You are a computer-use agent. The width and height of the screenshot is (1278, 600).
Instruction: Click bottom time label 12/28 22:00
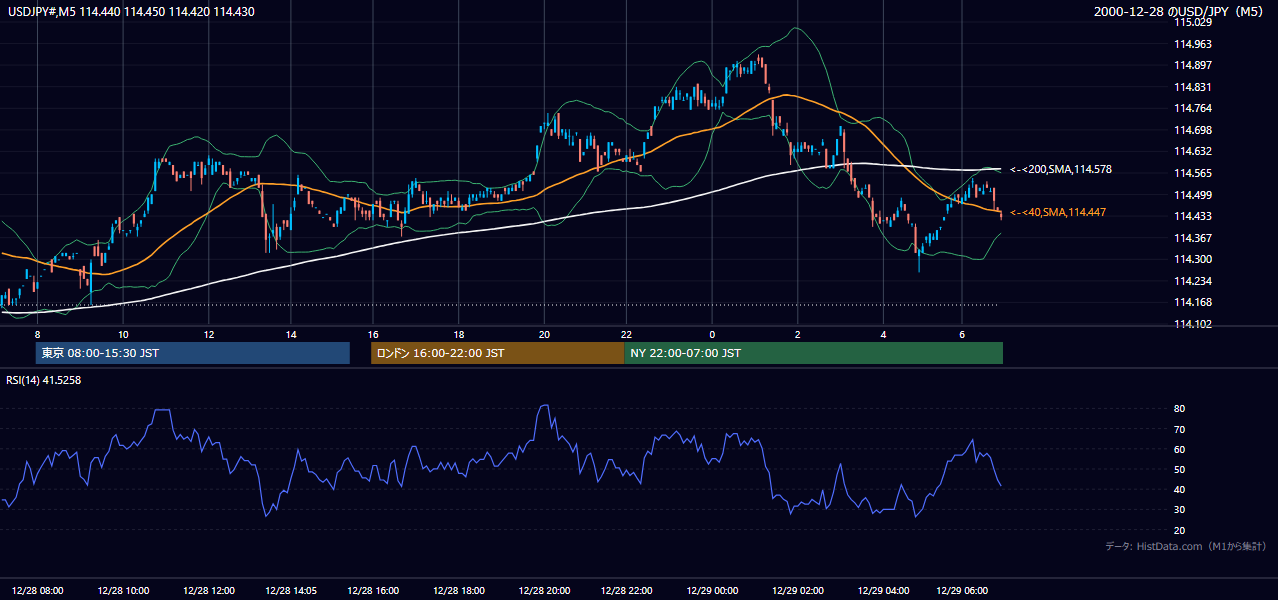pyautogui.click(x=628, y=591)
